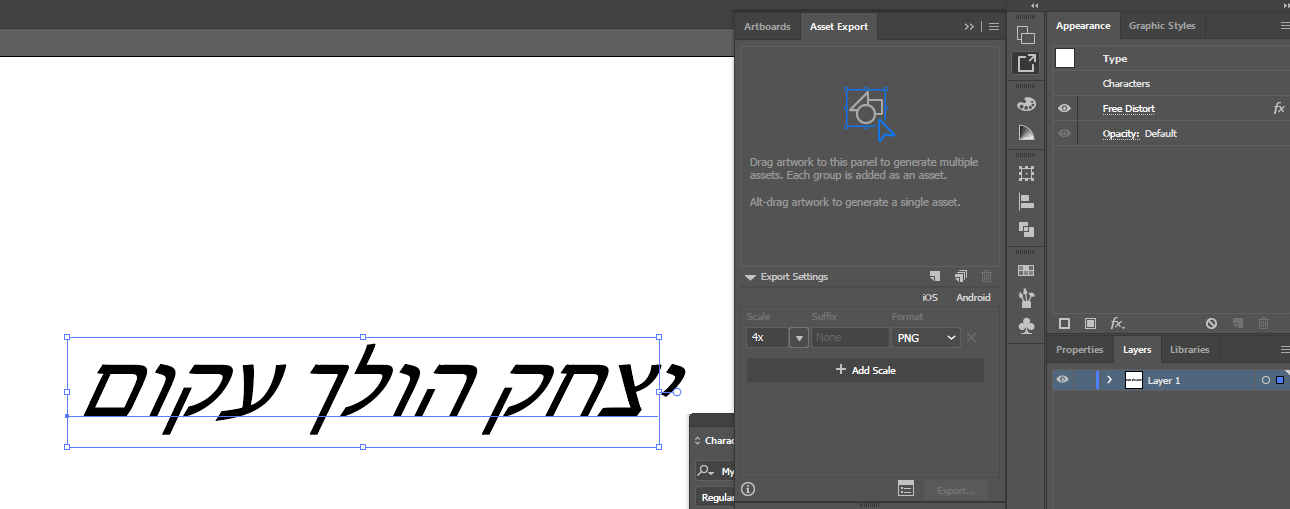Open the Color palette panel icon
This screenshot has height=509, width=1290.
1026,104
